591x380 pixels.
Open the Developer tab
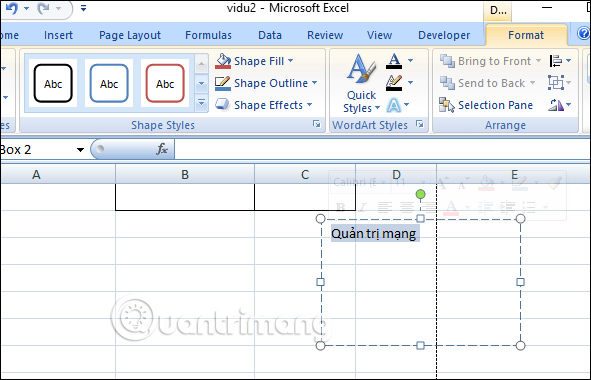[x=444, y=35]
